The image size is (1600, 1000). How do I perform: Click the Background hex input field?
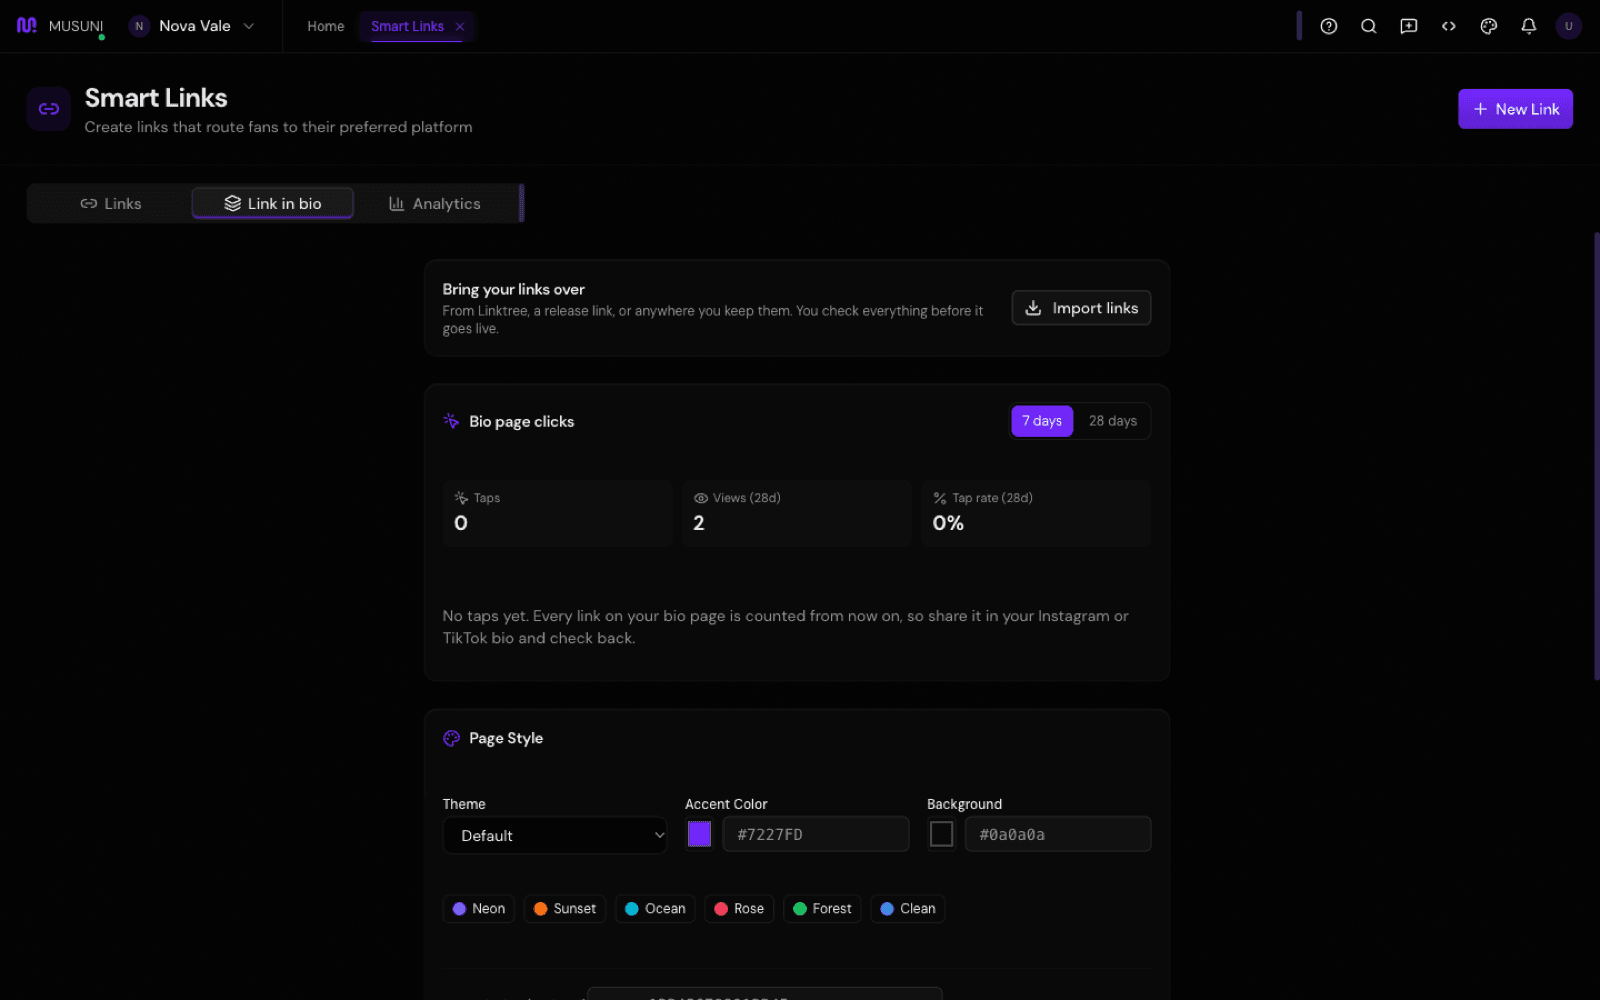coord(1058,834)
